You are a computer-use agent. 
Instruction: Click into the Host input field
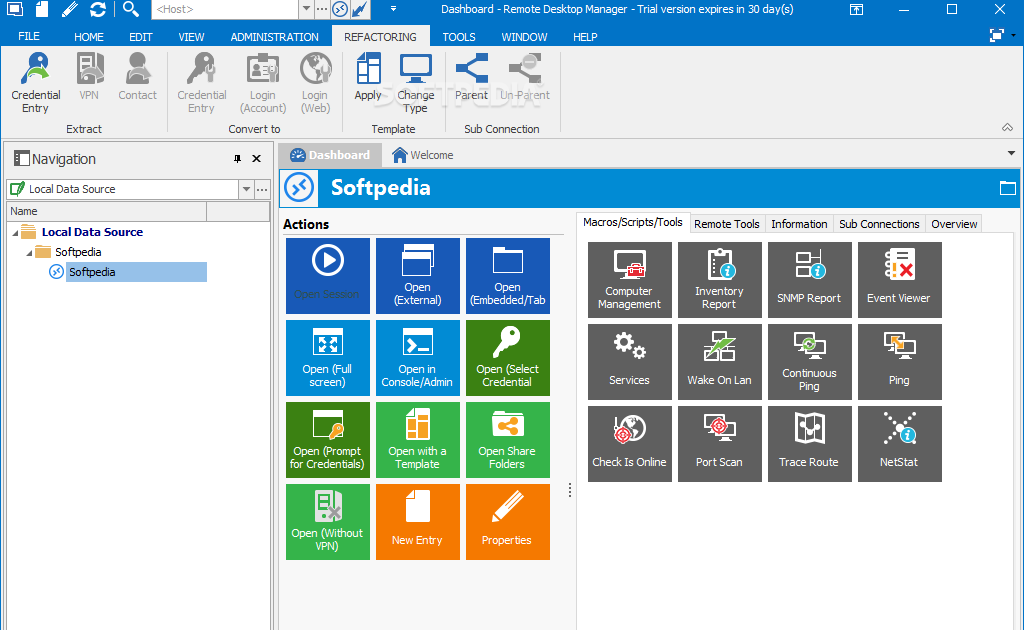tap(225, 9)
